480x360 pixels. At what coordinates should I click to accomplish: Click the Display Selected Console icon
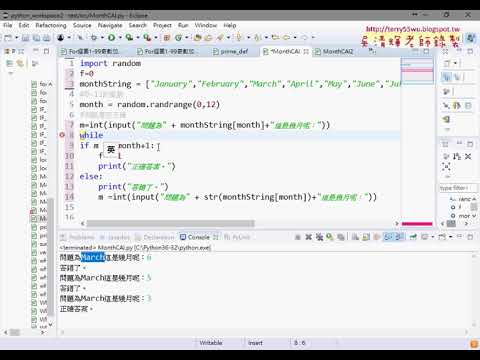point(424,237)
